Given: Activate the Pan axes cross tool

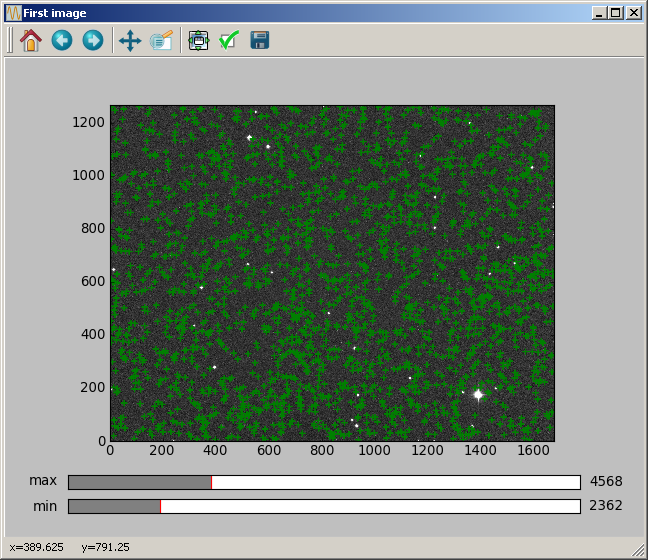Looking at the screenshot, I should [130, 41].
